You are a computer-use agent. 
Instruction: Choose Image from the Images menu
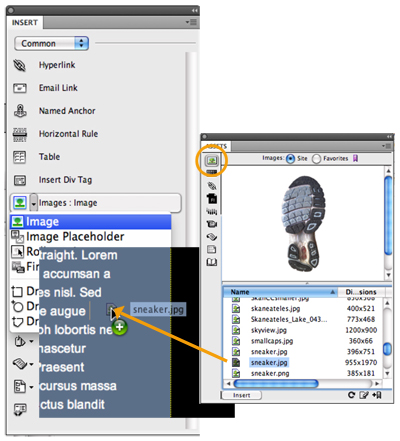pos(91,222)
